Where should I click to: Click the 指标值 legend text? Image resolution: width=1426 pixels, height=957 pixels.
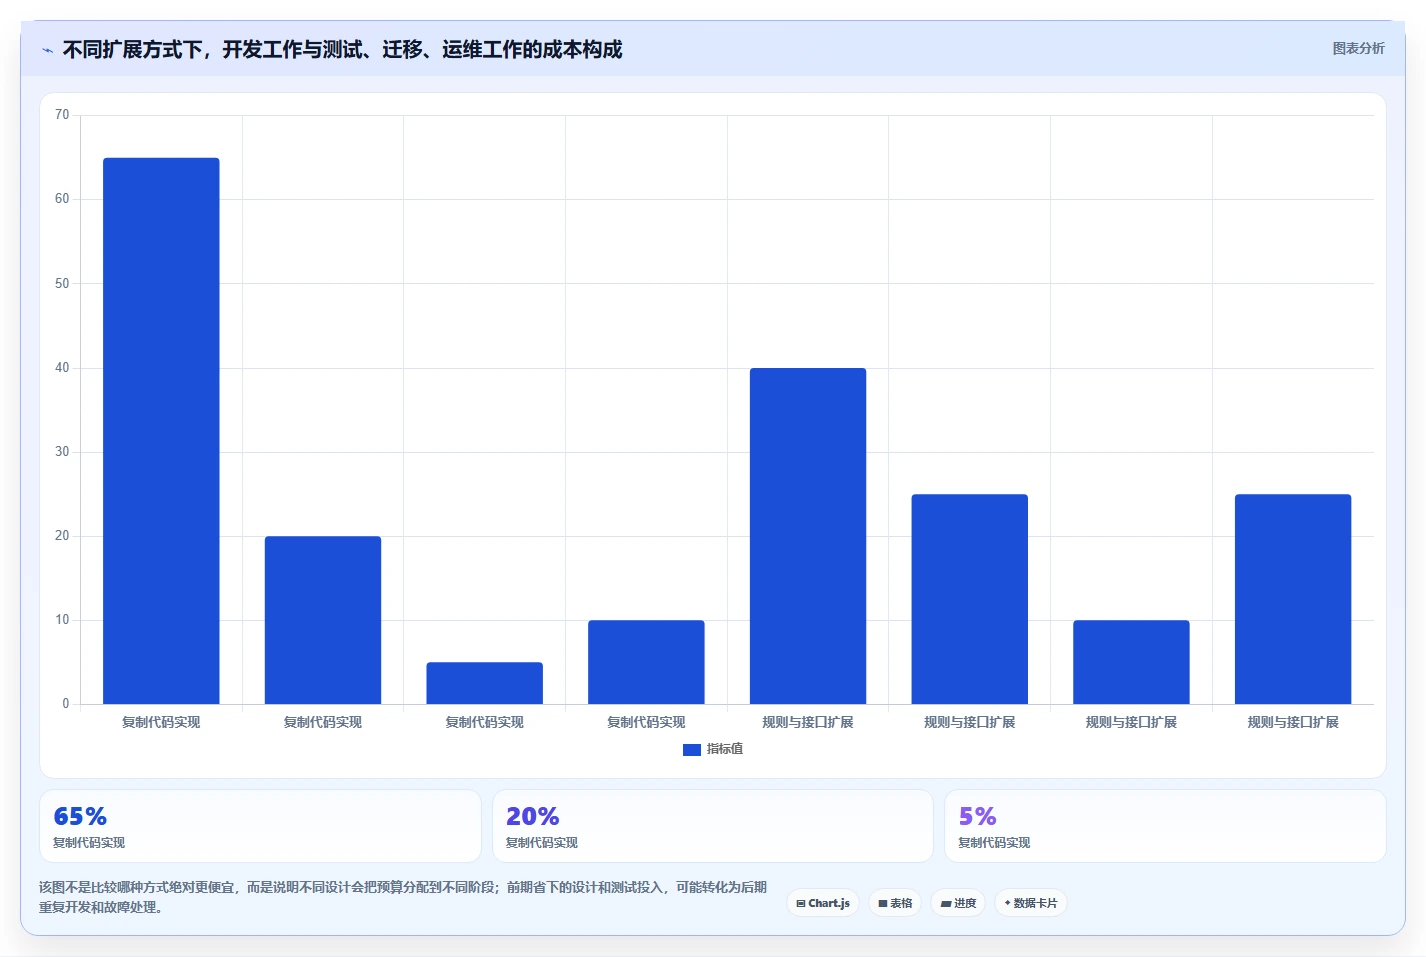[x=725, y=749]
